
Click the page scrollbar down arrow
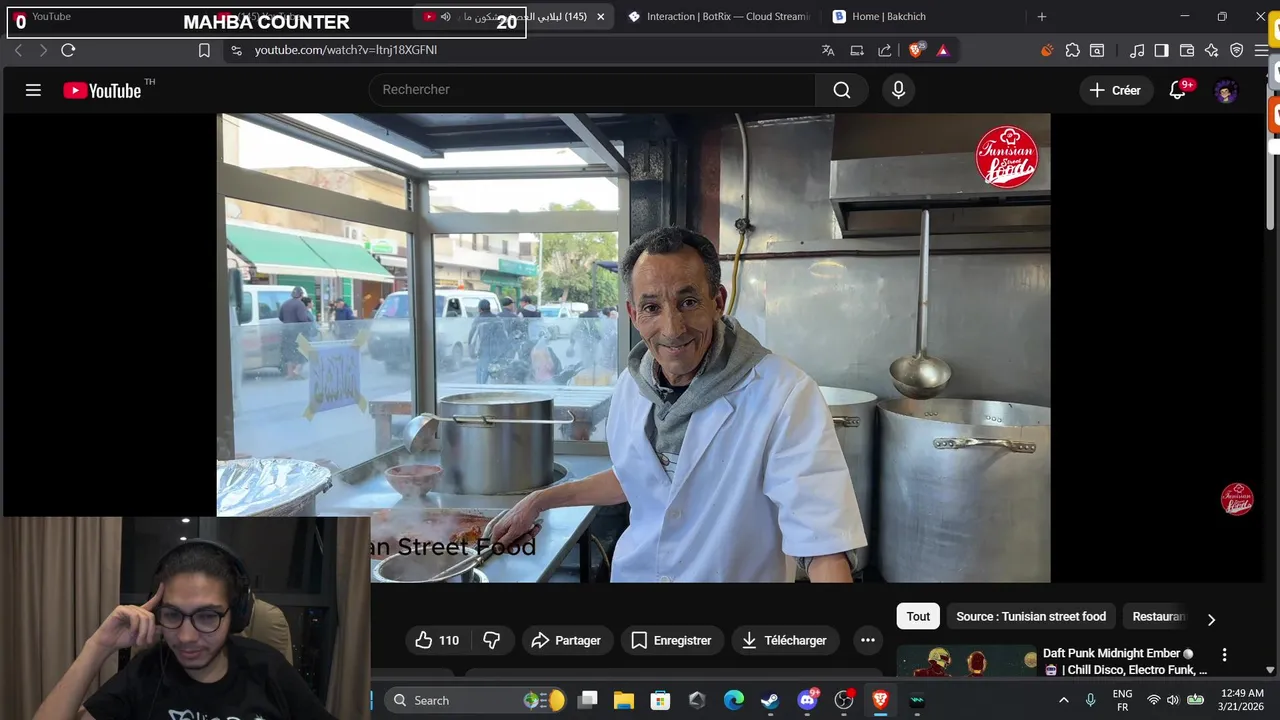point(1271,670)
